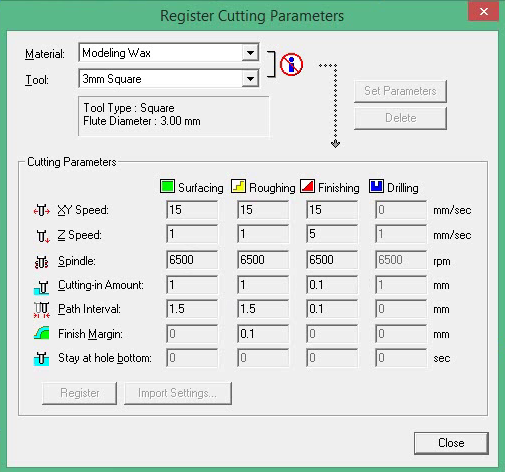The image size is (505, 472).
Task: Click the Tool Type : Square text
Action: coord(129,108)
